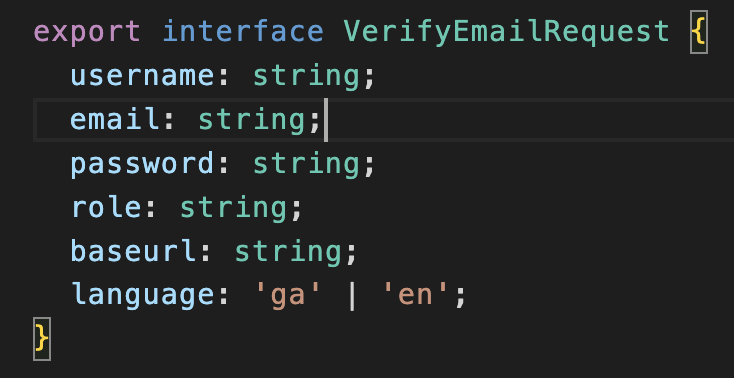Click the 'export' keyword

point(87,33)
